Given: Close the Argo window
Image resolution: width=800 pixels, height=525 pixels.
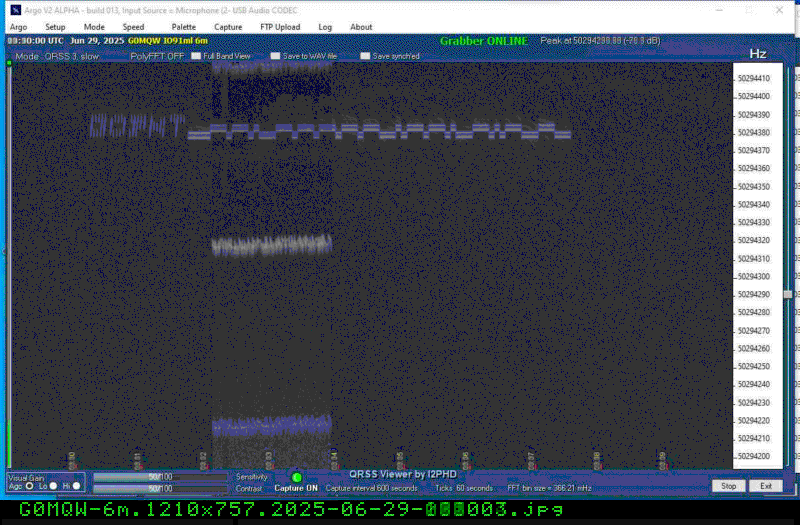Looking at the screenshot, I should (x=779, y=10).
